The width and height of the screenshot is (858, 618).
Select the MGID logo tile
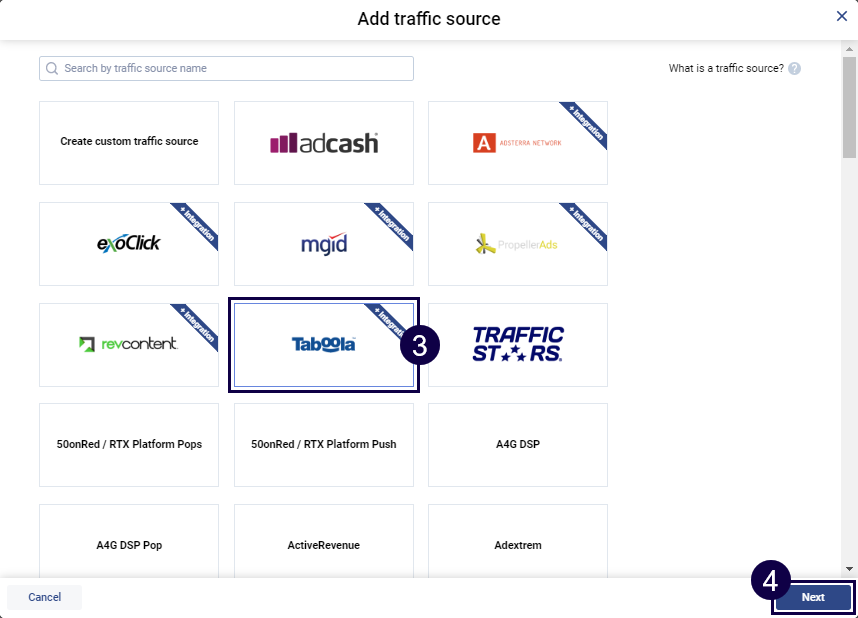323,244
